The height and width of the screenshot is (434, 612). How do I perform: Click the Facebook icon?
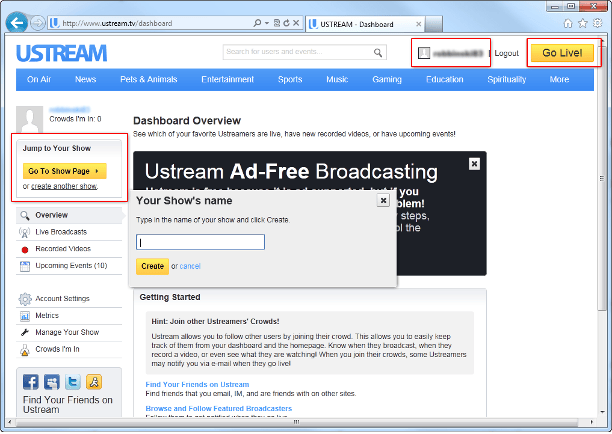click(30, 382)
